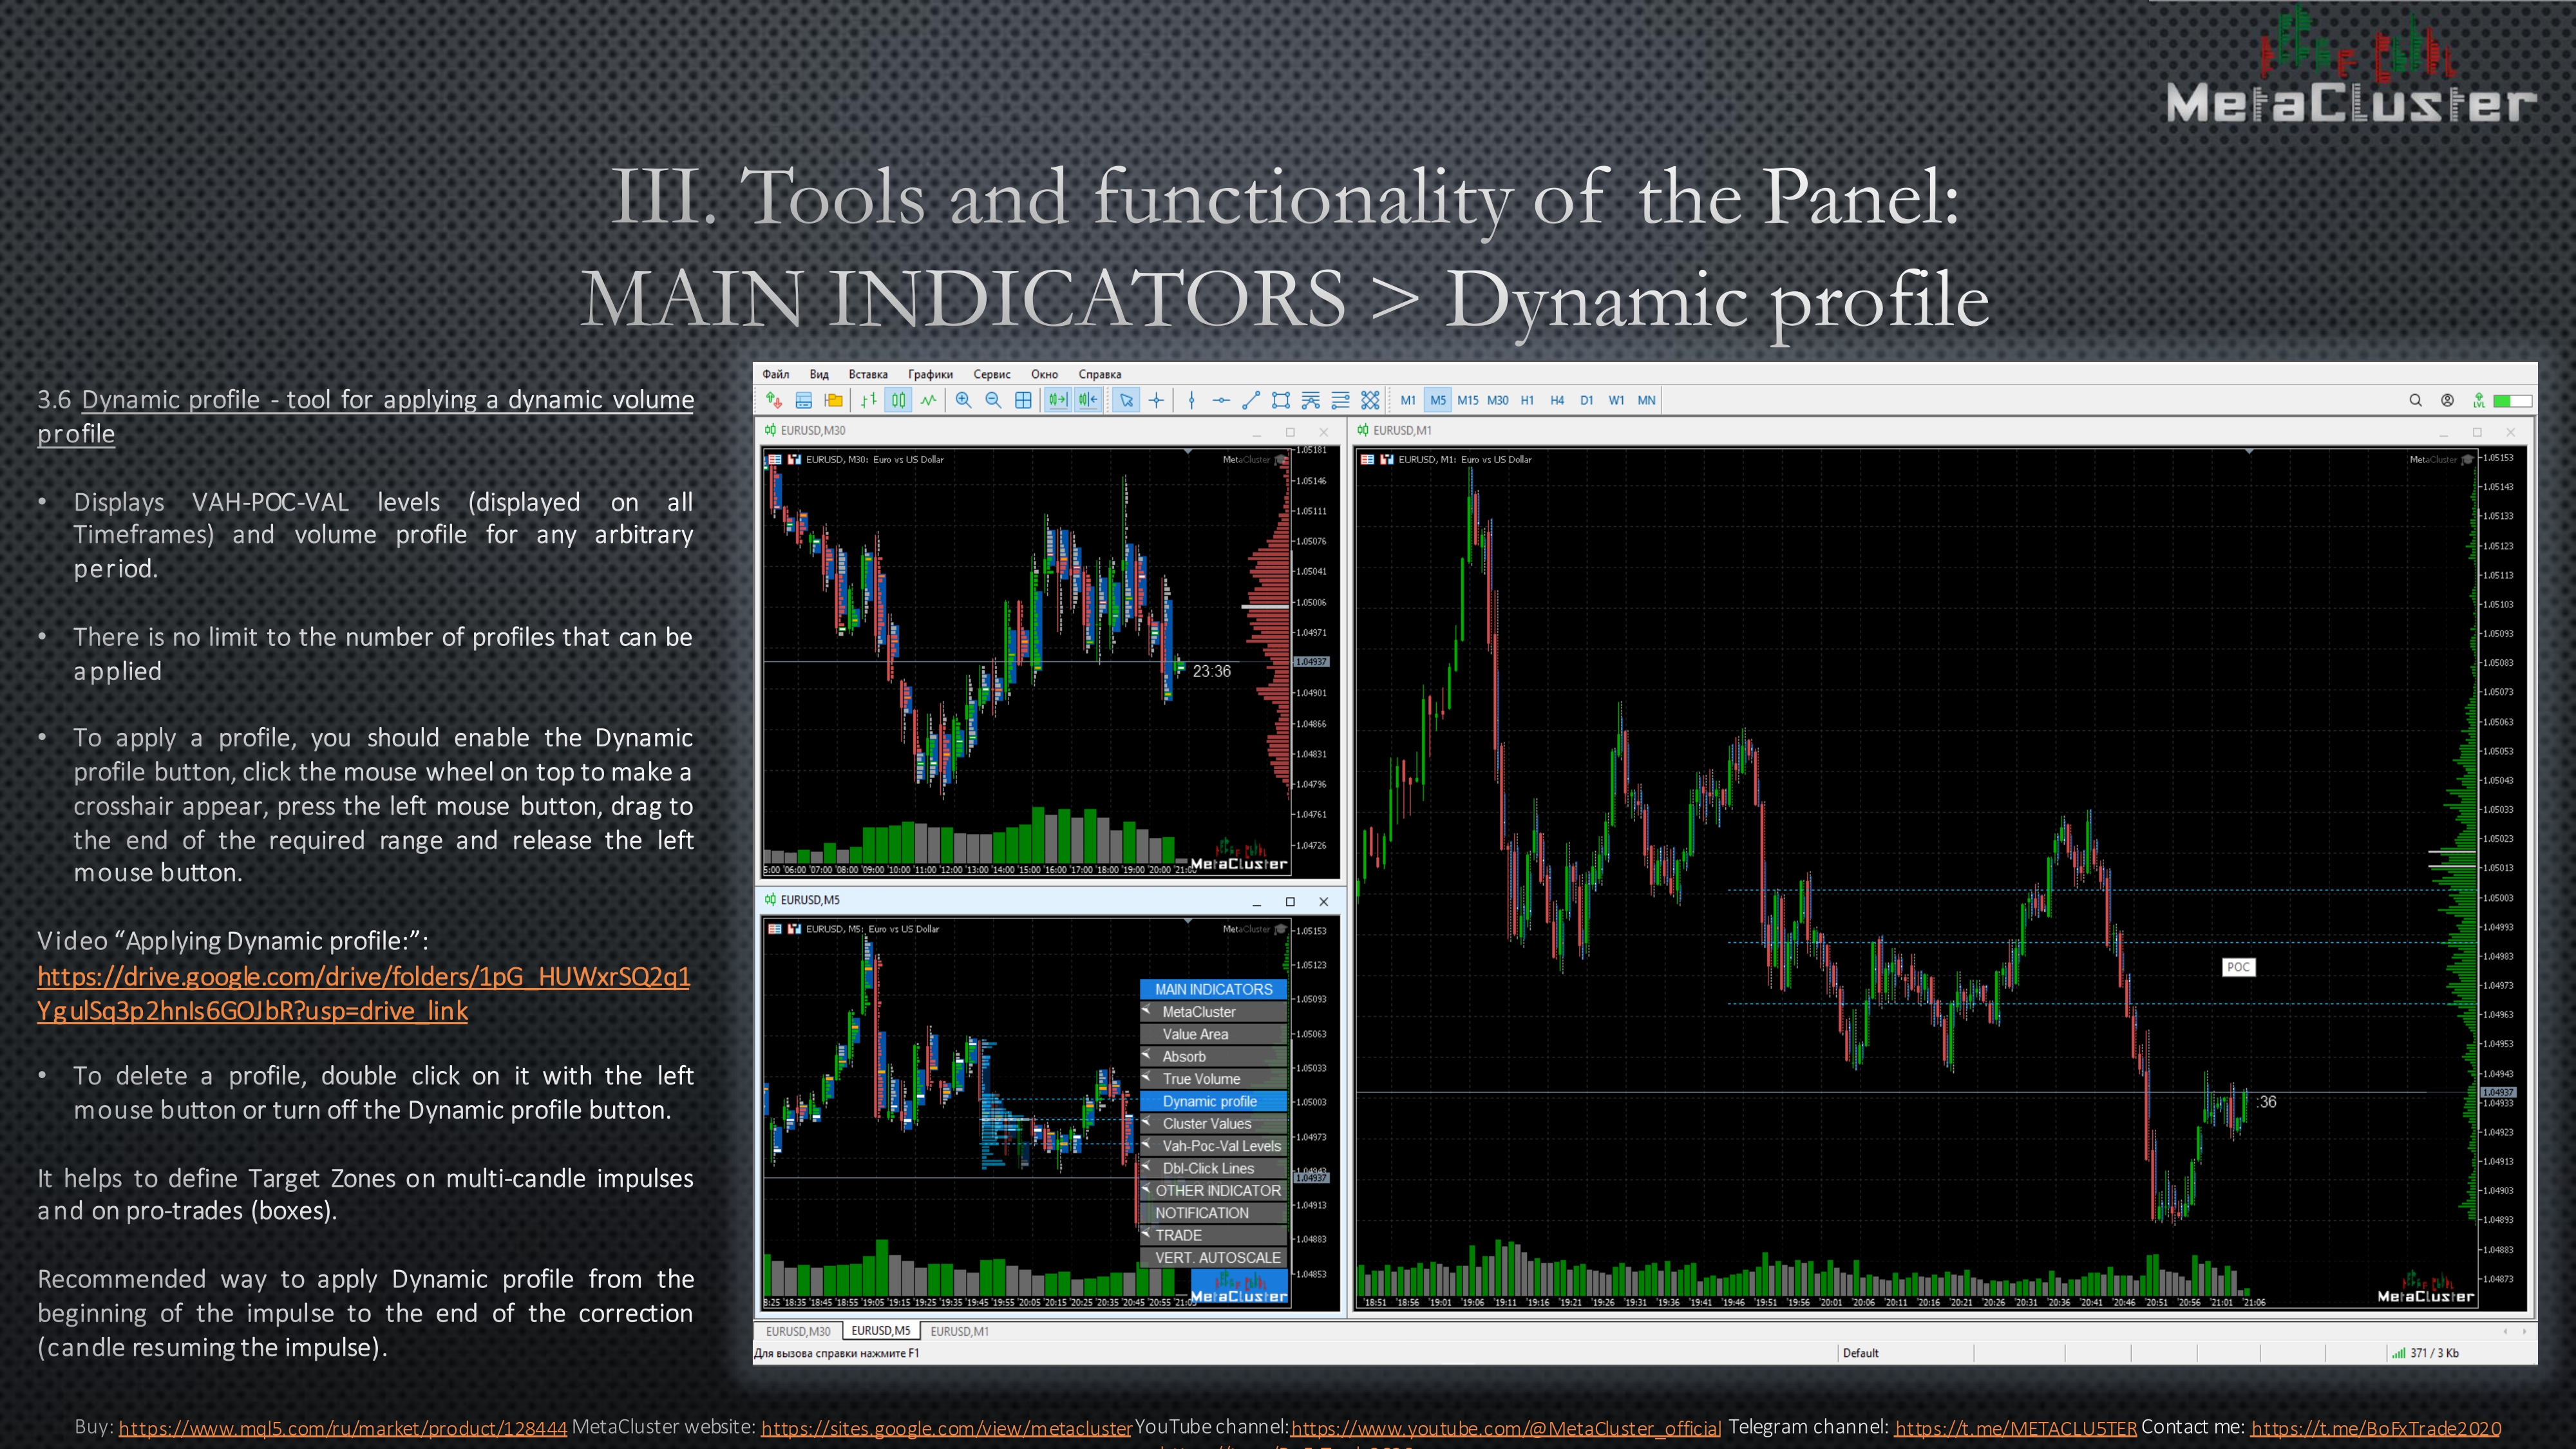Select the horizontal line tool
The image size is (2576, 1449).
click(x=1221, y=400)
